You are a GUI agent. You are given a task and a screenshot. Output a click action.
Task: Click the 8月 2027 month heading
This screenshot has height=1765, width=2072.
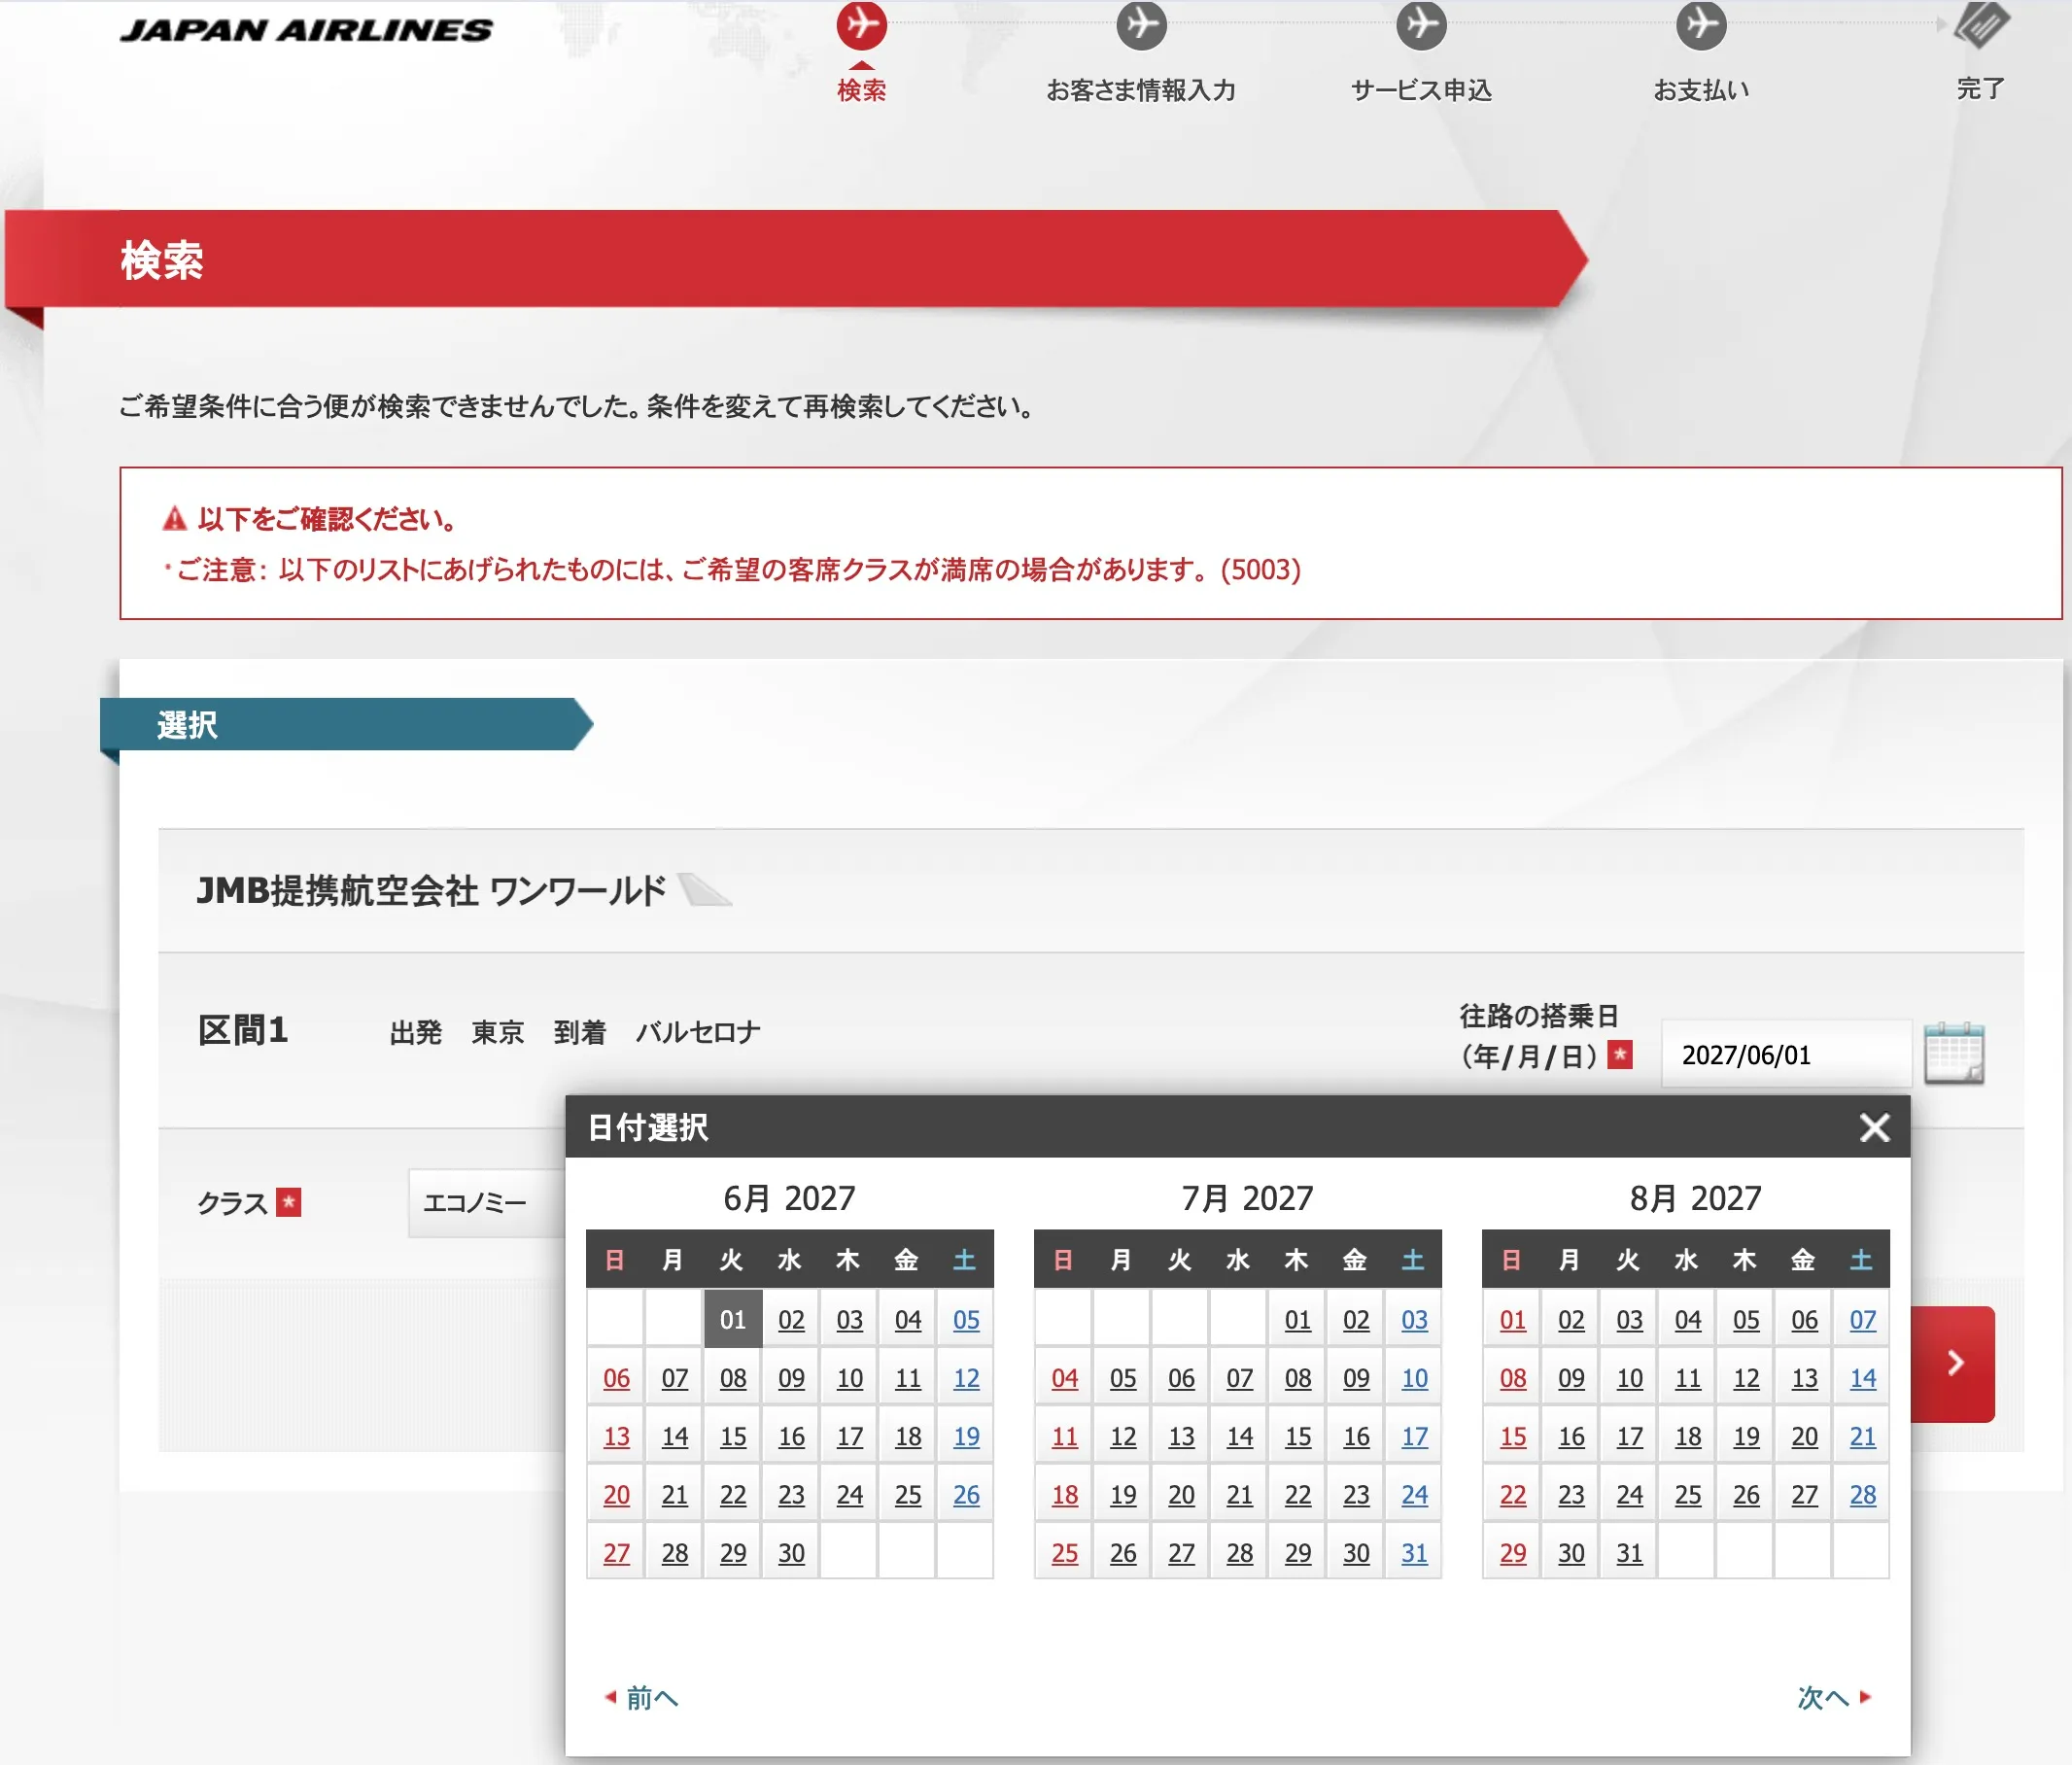tap(1696, 1198)
